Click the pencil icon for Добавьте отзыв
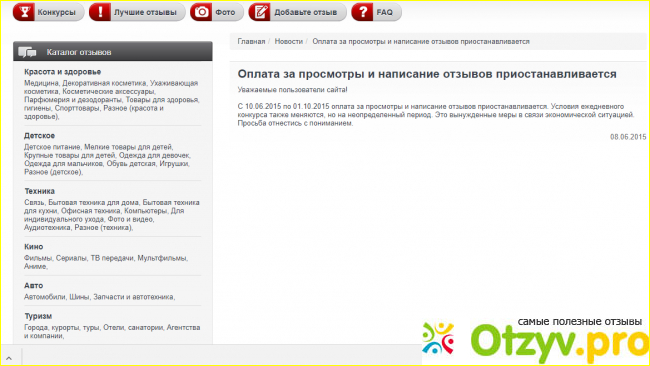Image resolution: width=650 pixels, height=366 pixels. [260, 12]
